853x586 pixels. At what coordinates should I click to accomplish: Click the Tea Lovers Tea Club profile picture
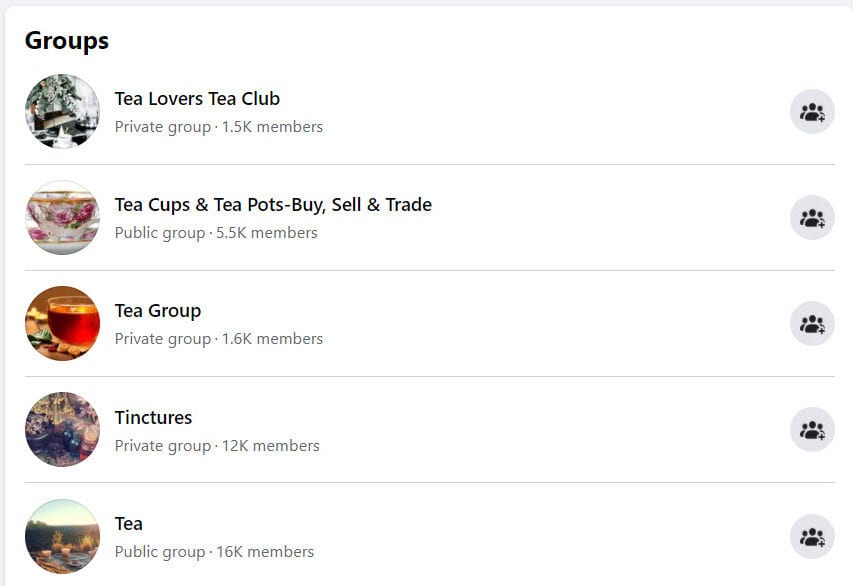pyautogui.click(x=62, y=112)
